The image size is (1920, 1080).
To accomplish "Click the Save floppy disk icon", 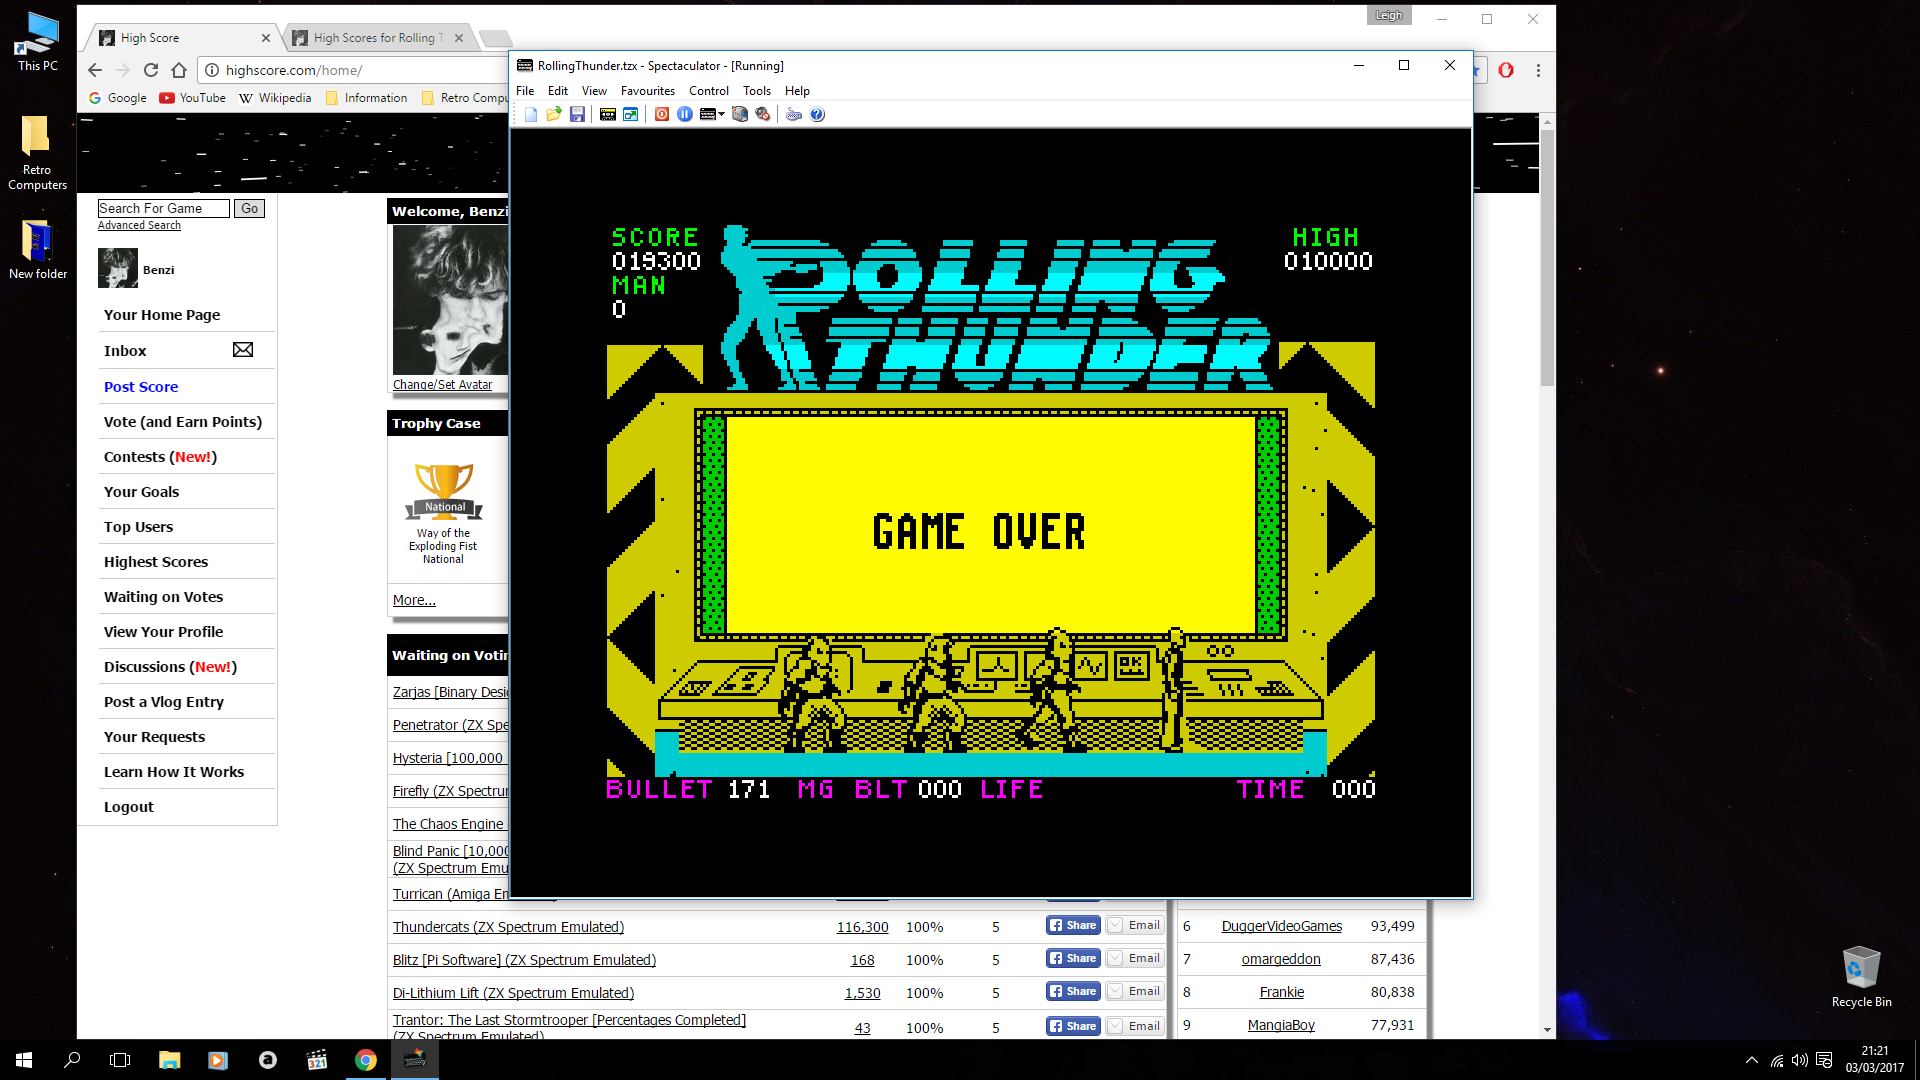I will click(577, 114).
